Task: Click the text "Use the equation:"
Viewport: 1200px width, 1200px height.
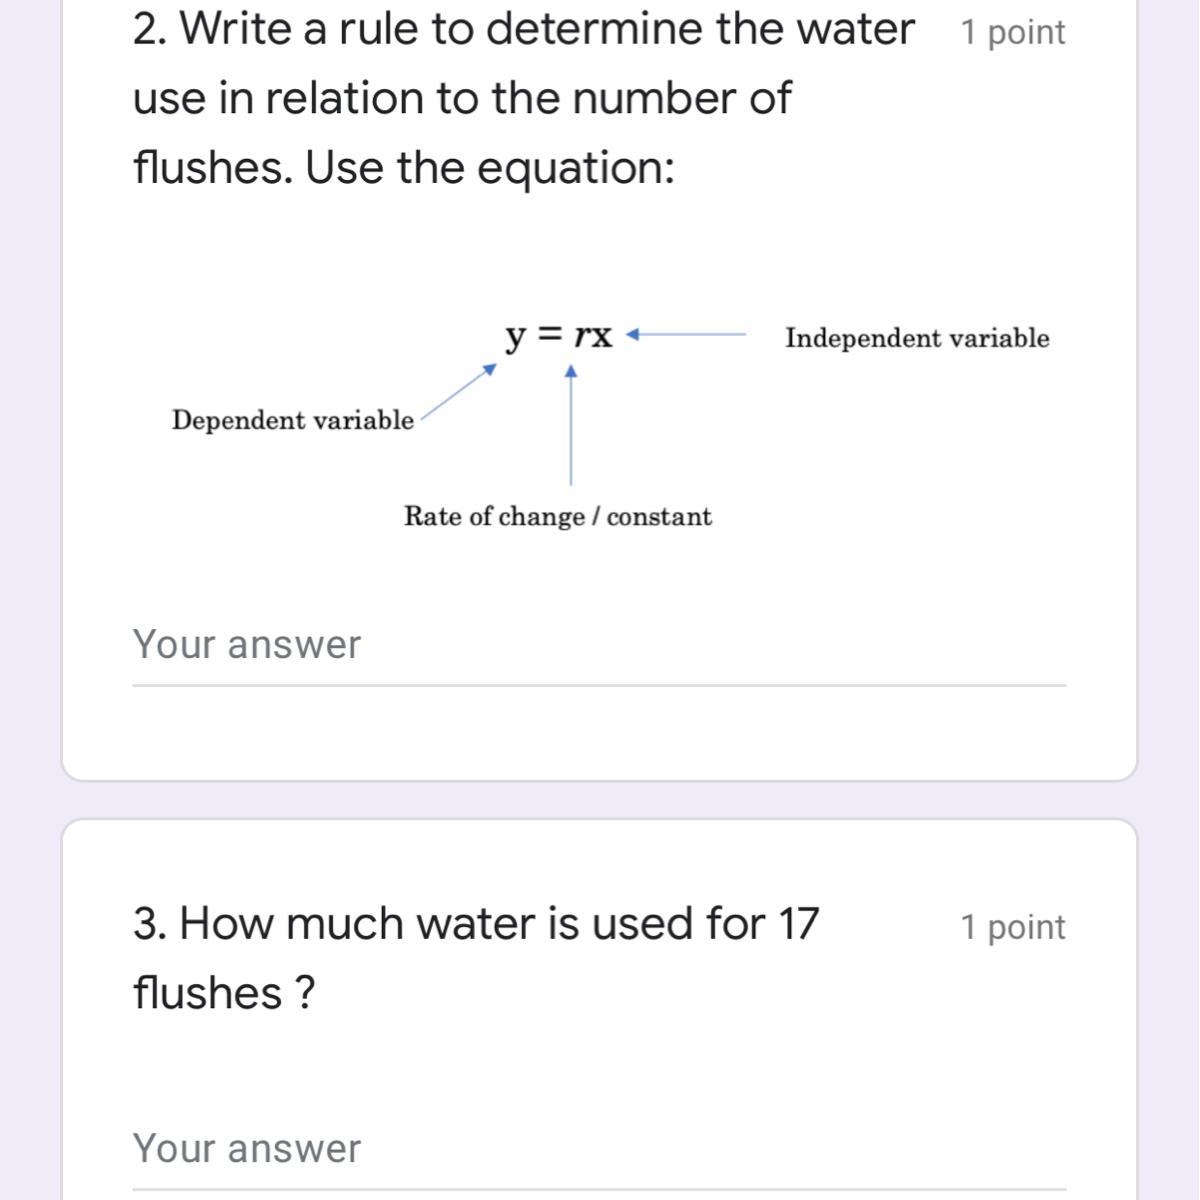Action: [x=490, y=167]
